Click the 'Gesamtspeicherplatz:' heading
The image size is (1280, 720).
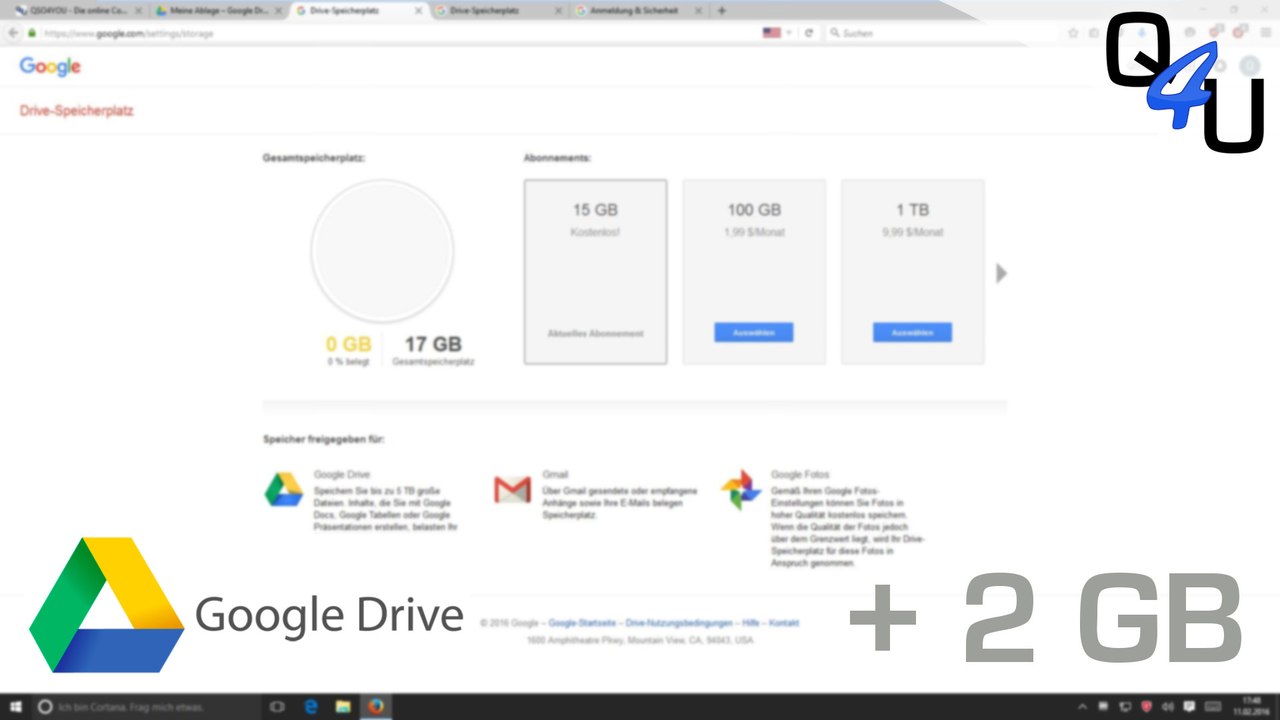click(313, 158)
